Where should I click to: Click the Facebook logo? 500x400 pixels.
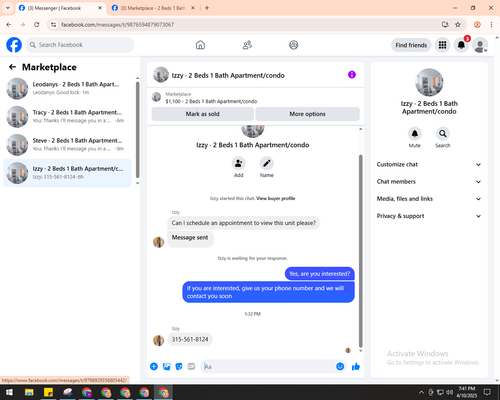[14, 45]
